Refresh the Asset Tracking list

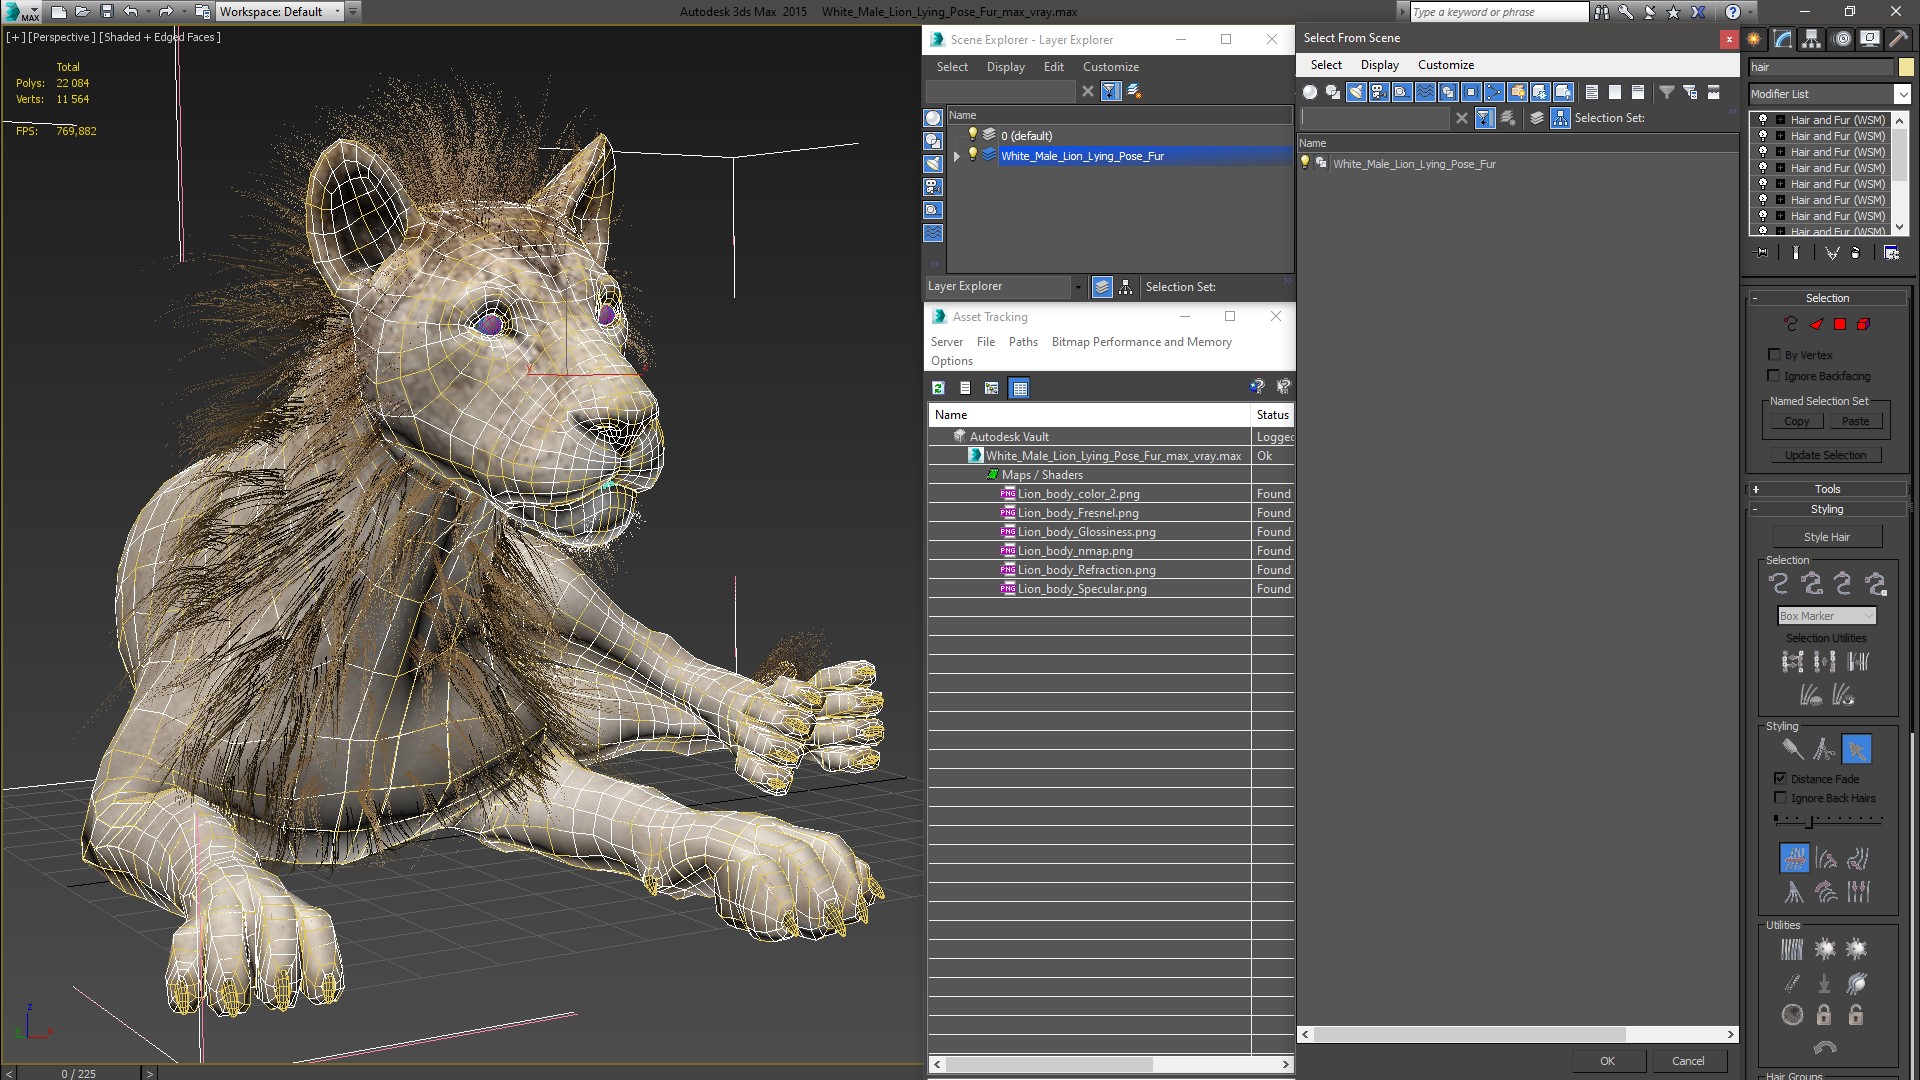point(938,388)
